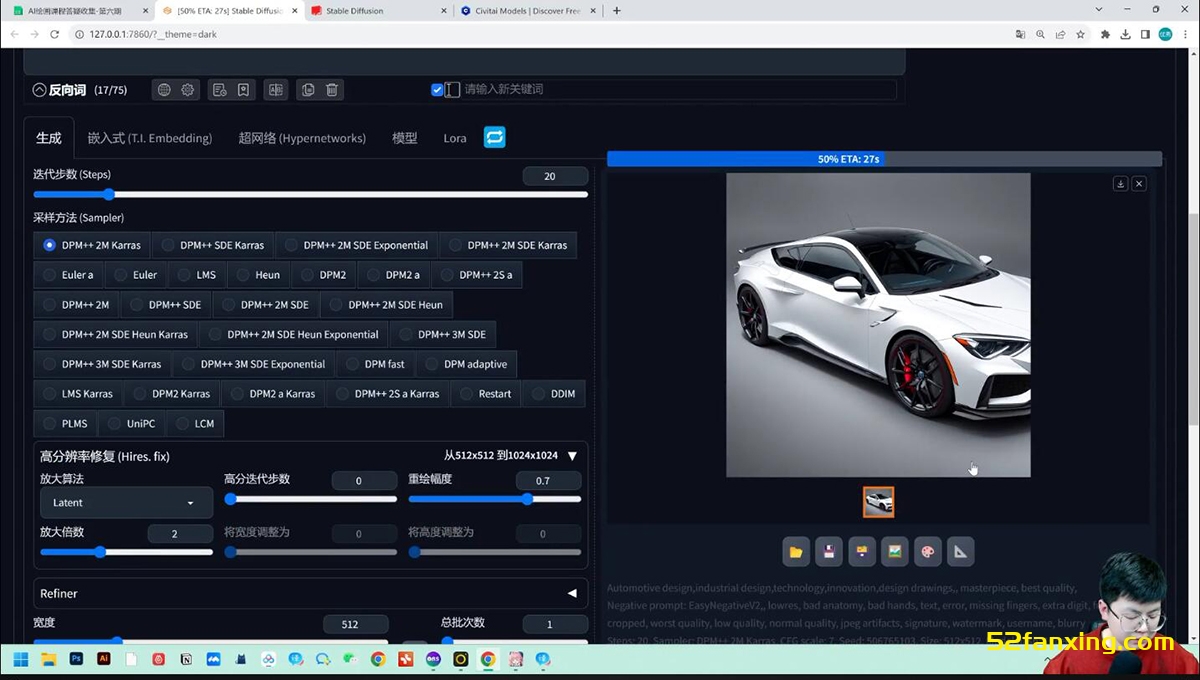1200x680 pixels.
Task: Choose the Heun sampler
Action: (x=259, y=275)
